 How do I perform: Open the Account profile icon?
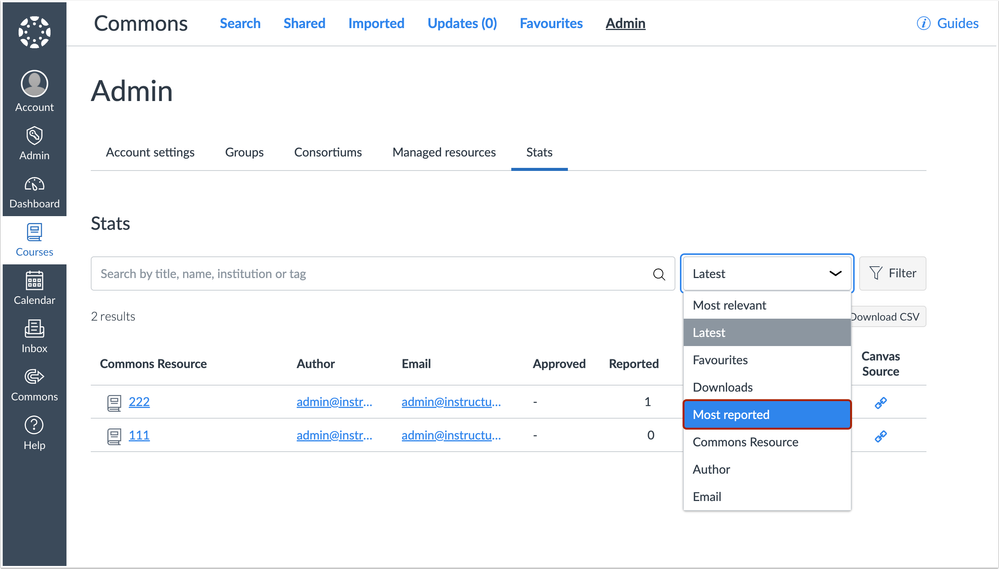[x=34, y=85]
